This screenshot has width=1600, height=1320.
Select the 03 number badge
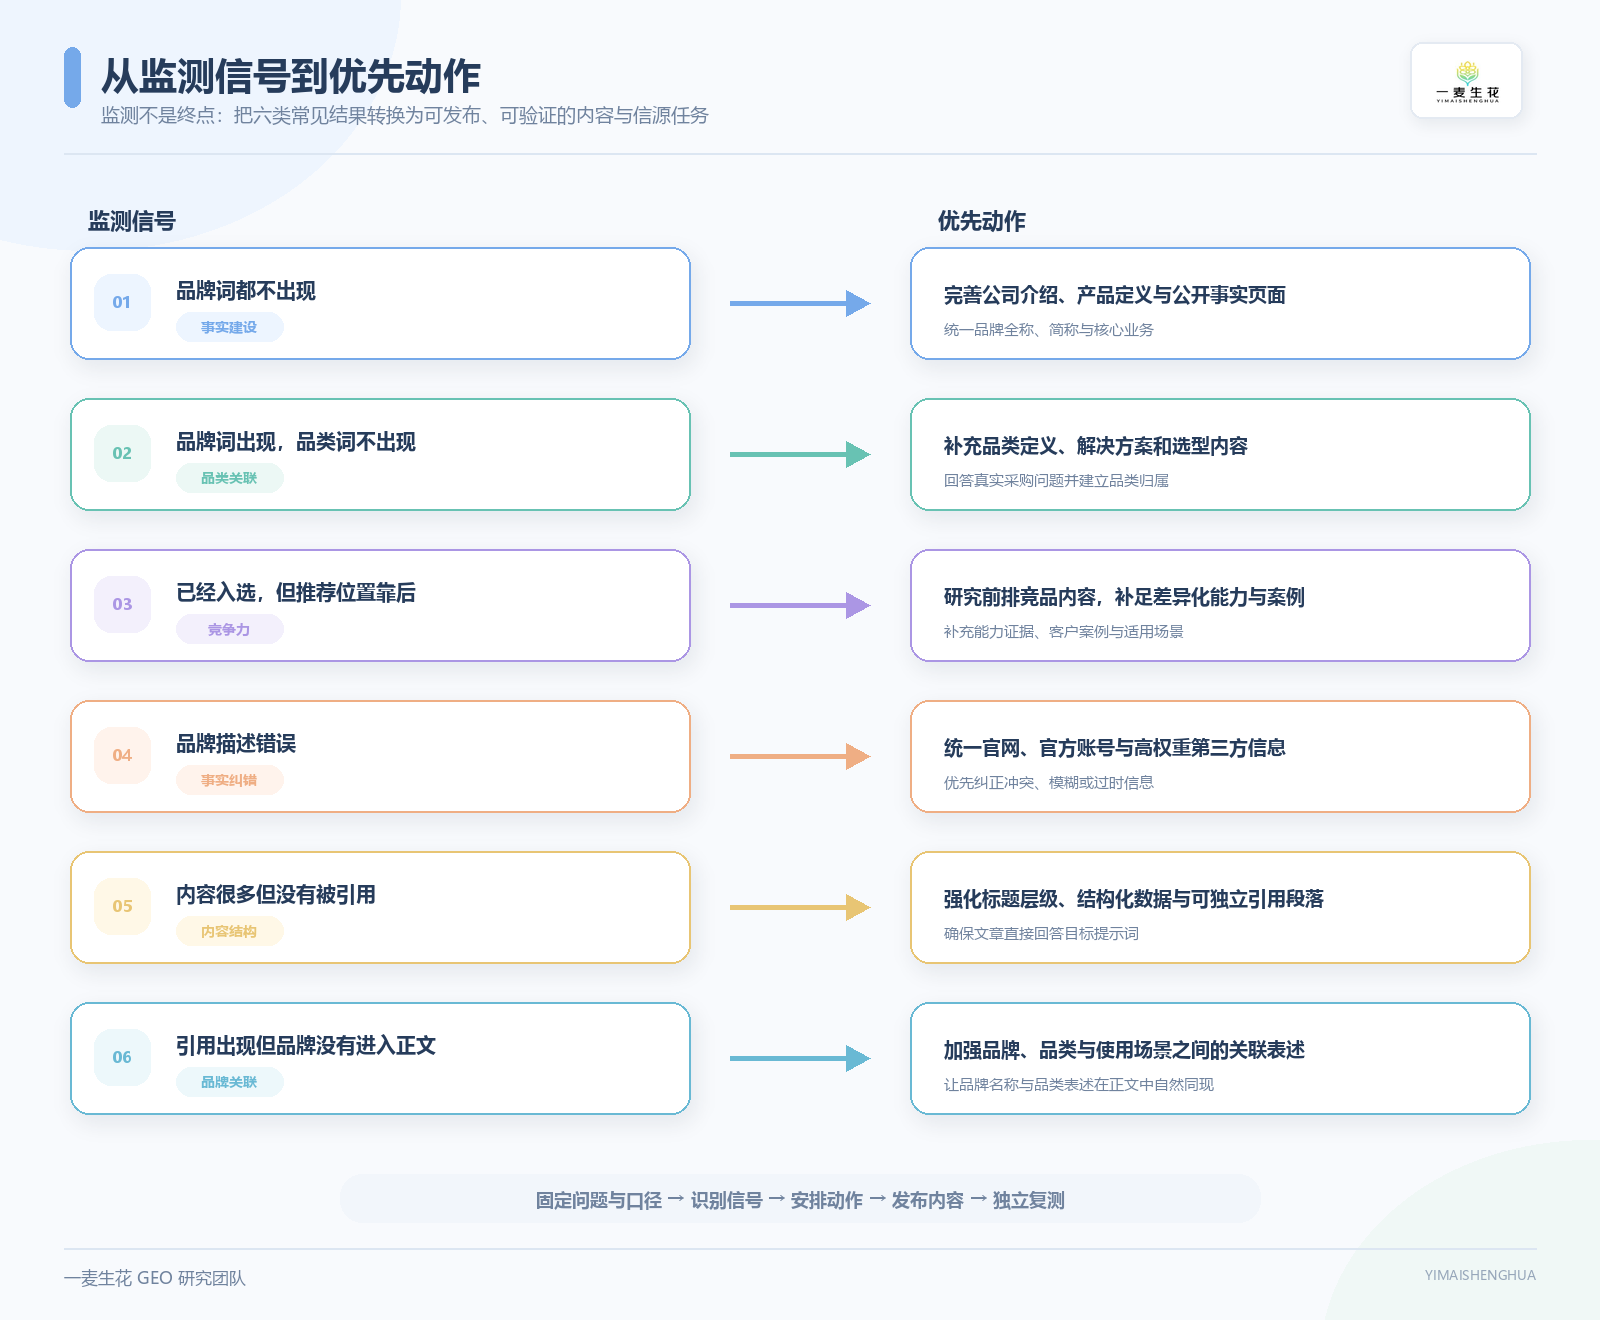click(x=122, y=604)
